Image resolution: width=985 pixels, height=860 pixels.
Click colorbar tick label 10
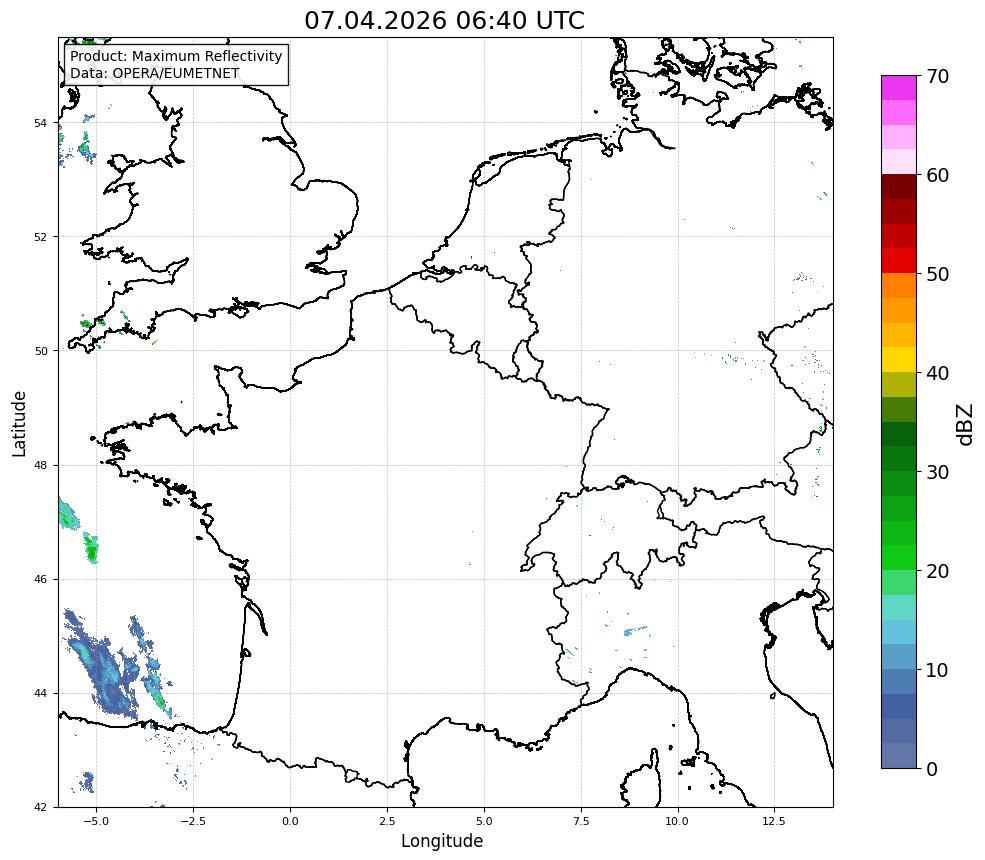point(937,670)
